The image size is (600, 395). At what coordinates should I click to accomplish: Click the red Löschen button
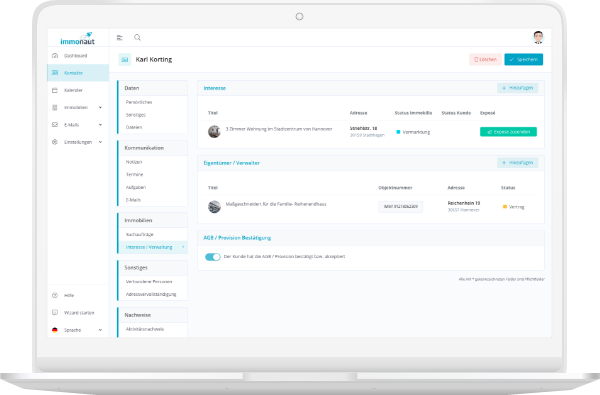click(485, 59)
